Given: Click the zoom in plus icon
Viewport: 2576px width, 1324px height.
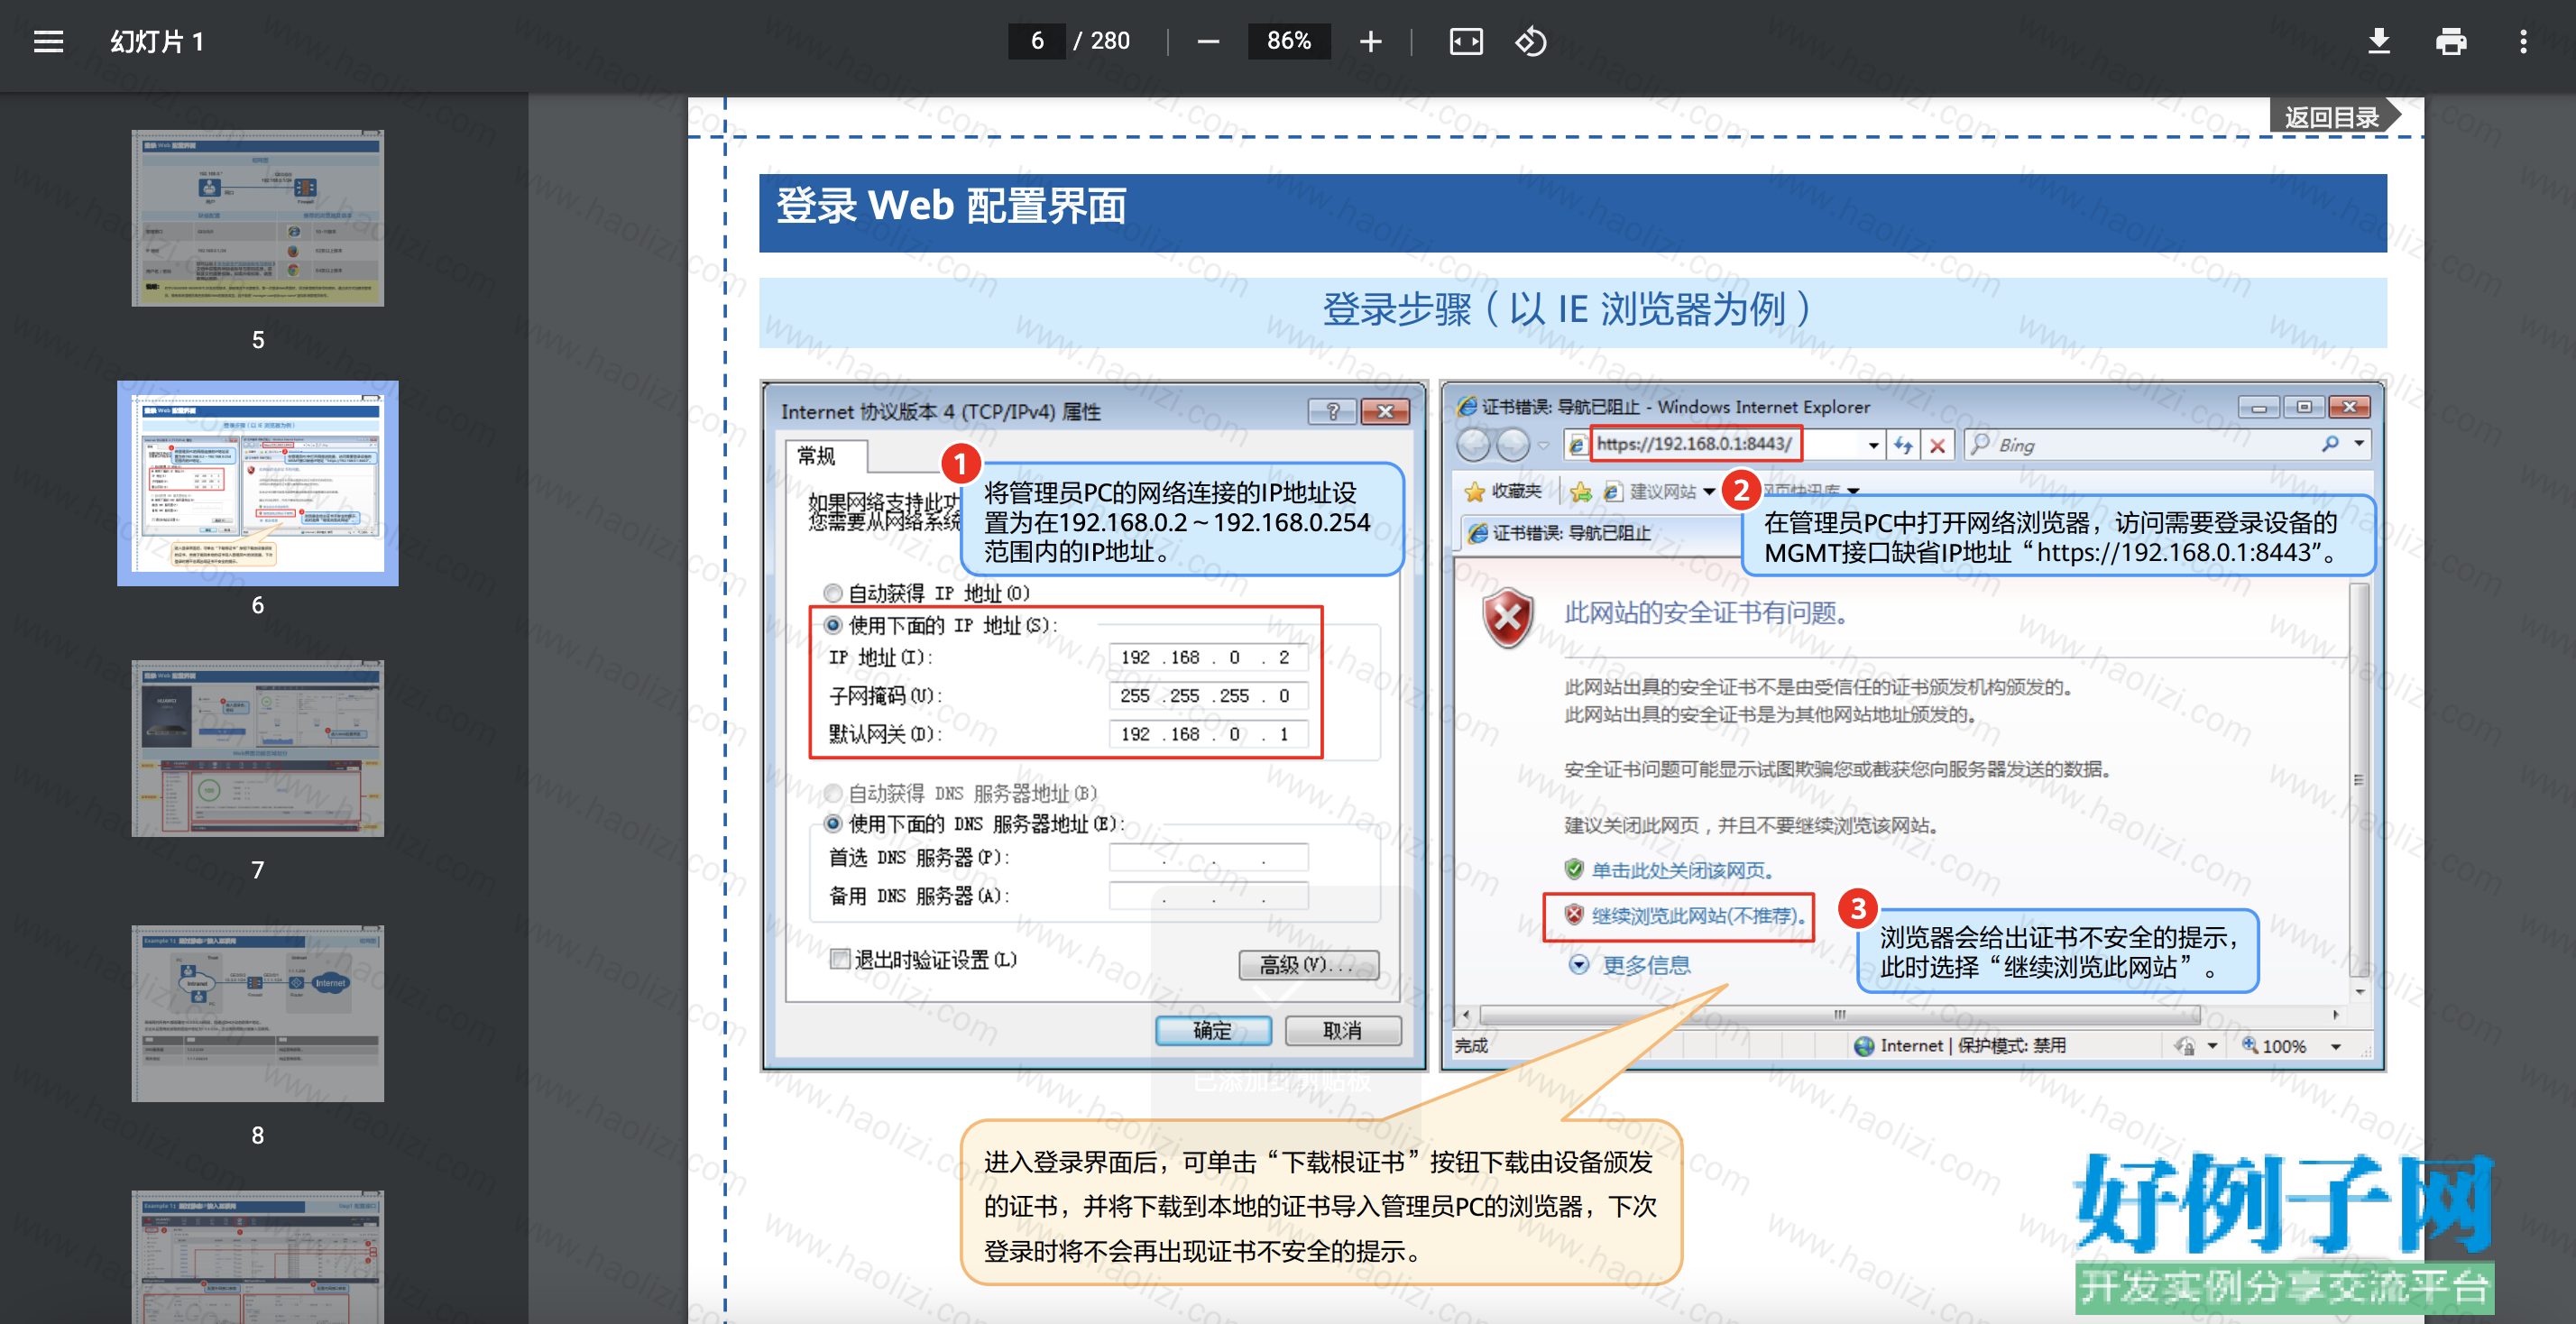Looking at the screenshot, I should (1371, 41).
